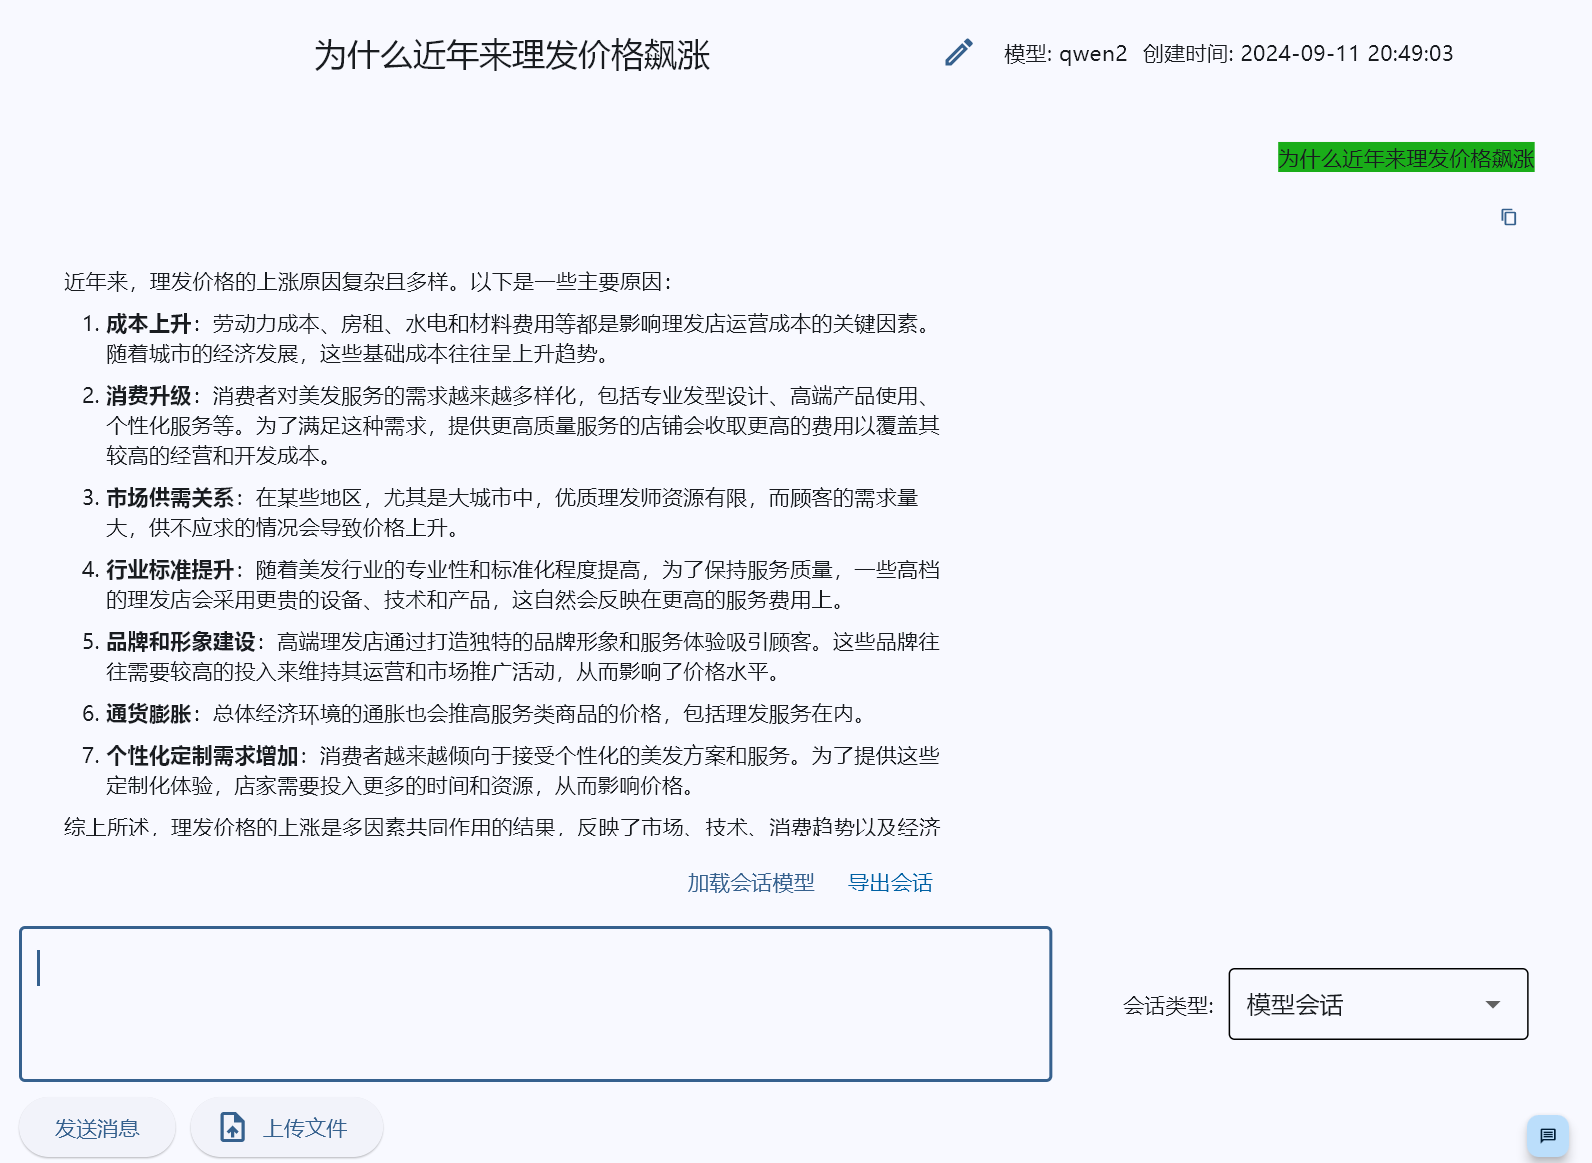The width and height of the screenshot is (1592, 1163).
Task: Click the bold heading 行业标准提升
Action: [x=170, y=570]
